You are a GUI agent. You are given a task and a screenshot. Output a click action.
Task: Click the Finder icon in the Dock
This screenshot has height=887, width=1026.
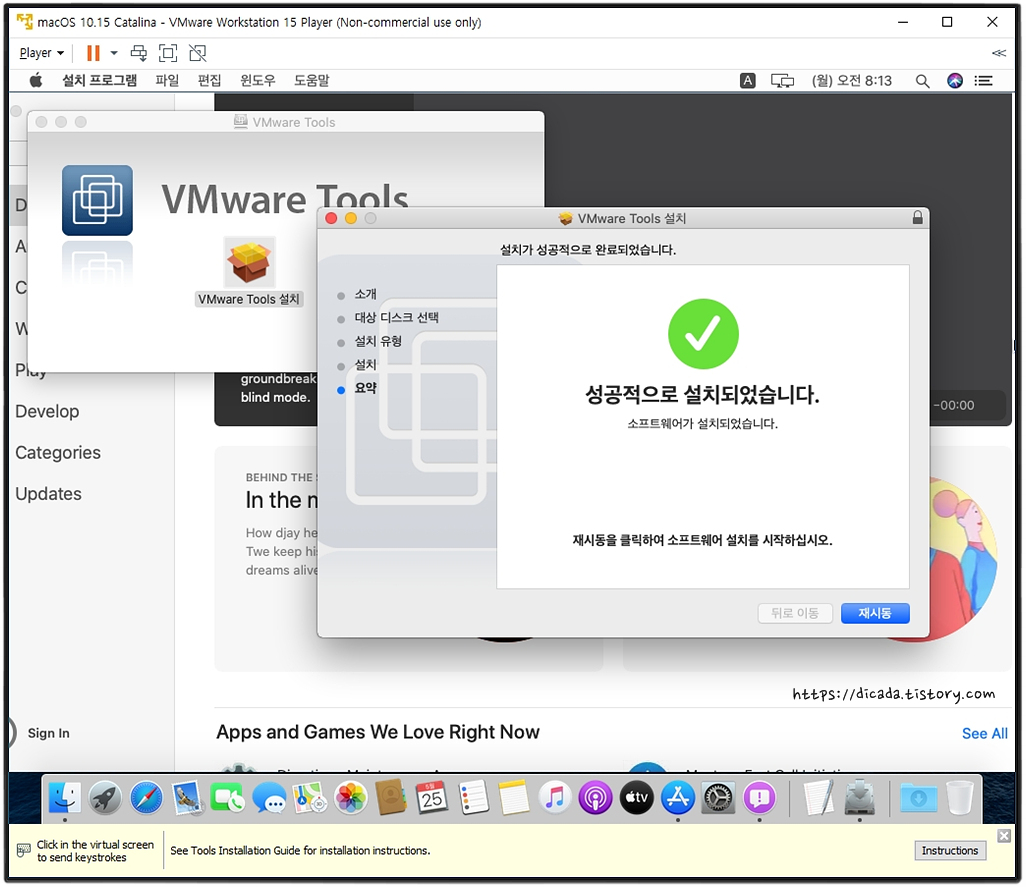pyautogui.click(x=65, y=798)
